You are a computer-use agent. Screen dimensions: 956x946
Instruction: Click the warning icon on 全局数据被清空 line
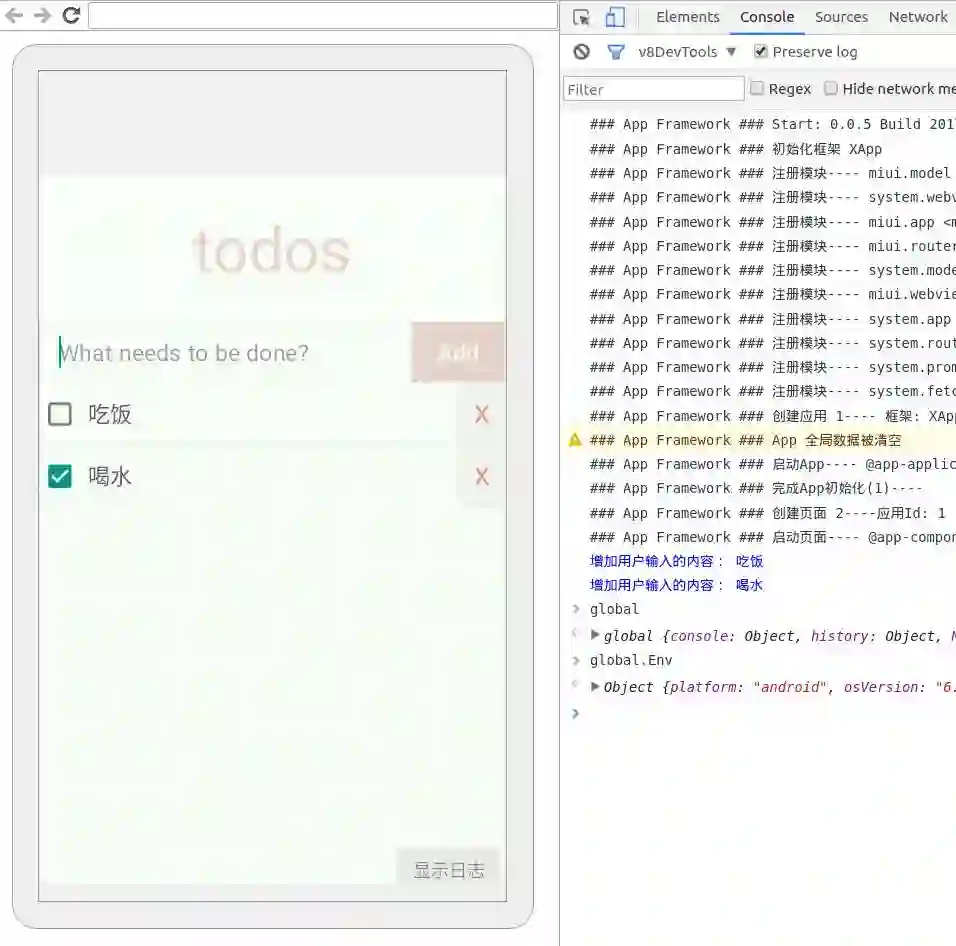click(x=575, y=439)
